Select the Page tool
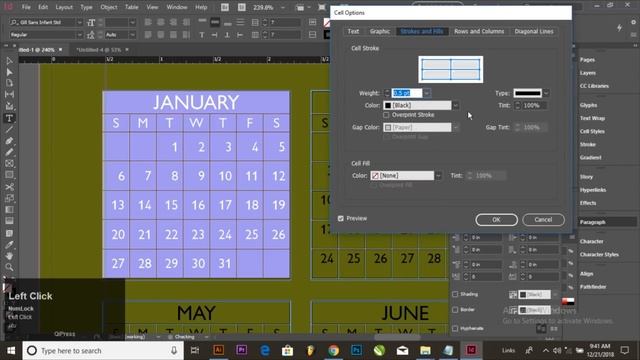640x360 pixels. click(9, 83)
